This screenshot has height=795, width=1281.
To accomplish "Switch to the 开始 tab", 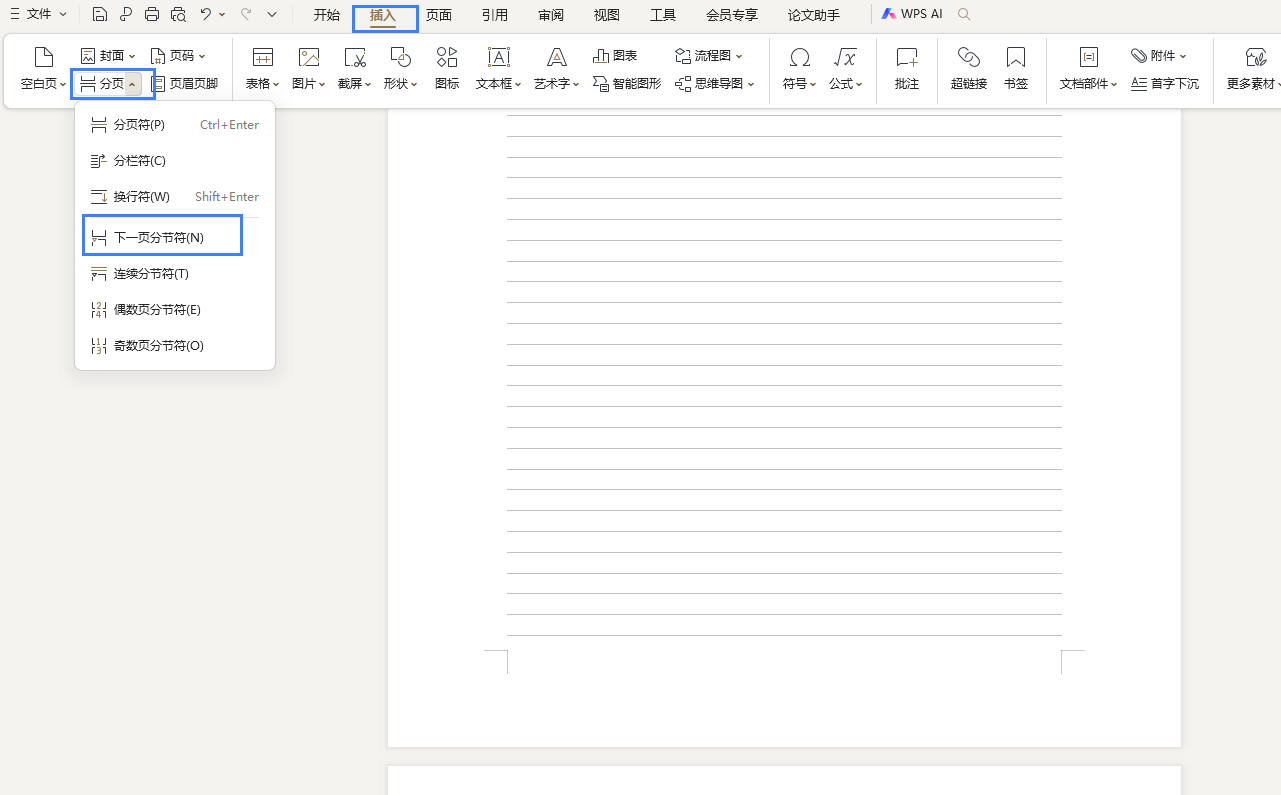I will point(327,15).
